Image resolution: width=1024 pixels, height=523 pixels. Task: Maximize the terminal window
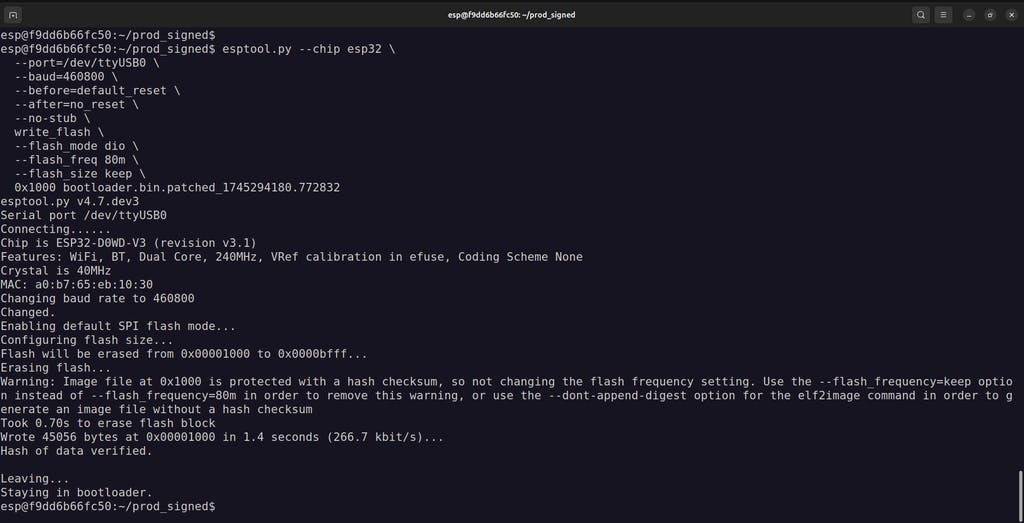tap(990, 15)
